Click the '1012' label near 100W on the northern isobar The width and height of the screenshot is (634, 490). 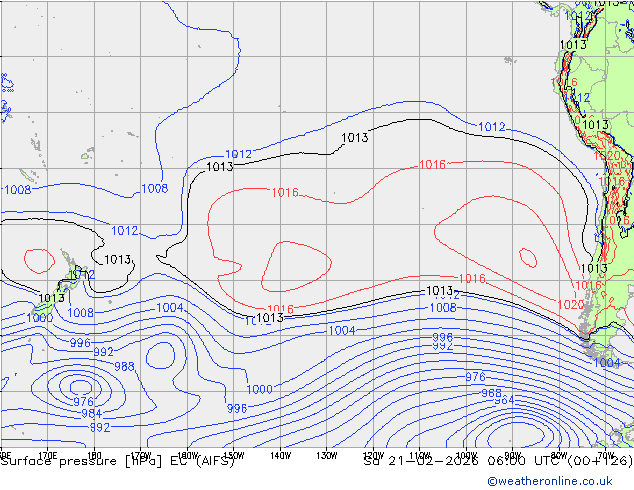tap(492, 127)
